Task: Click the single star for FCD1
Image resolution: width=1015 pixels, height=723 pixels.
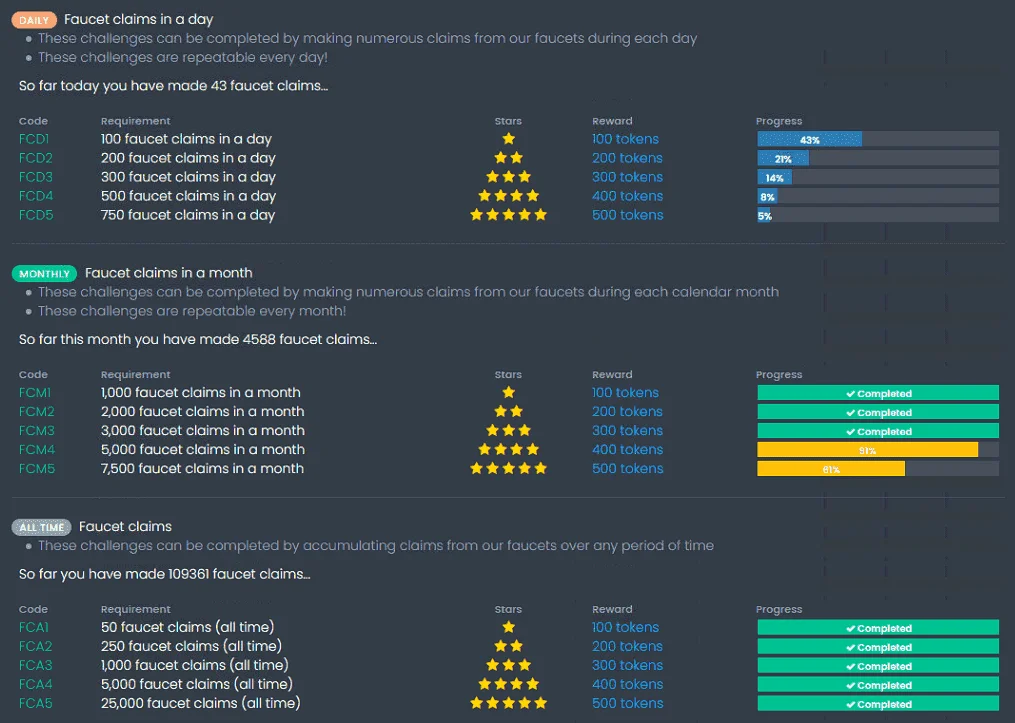Action: pos(509,139)
